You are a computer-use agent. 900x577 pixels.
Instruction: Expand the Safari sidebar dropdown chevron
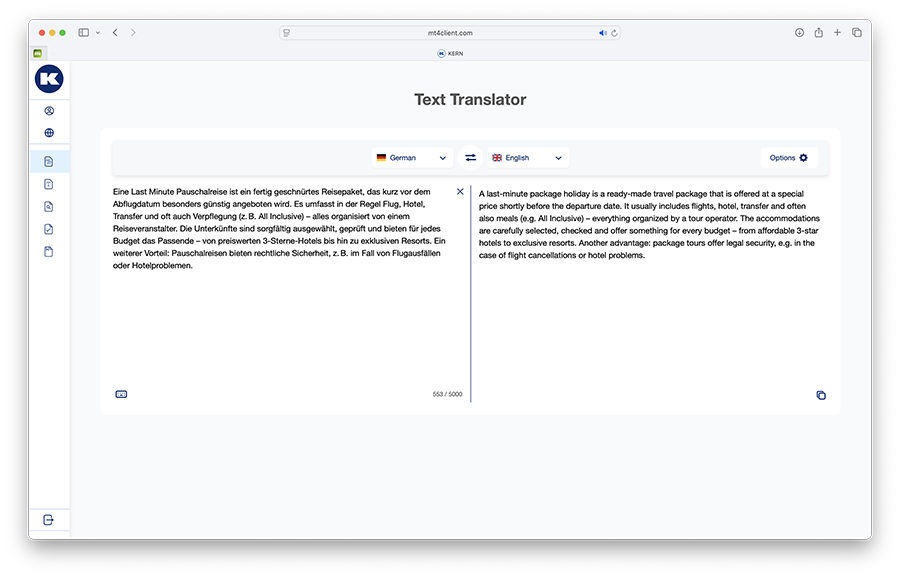click(x=98, y=33)
